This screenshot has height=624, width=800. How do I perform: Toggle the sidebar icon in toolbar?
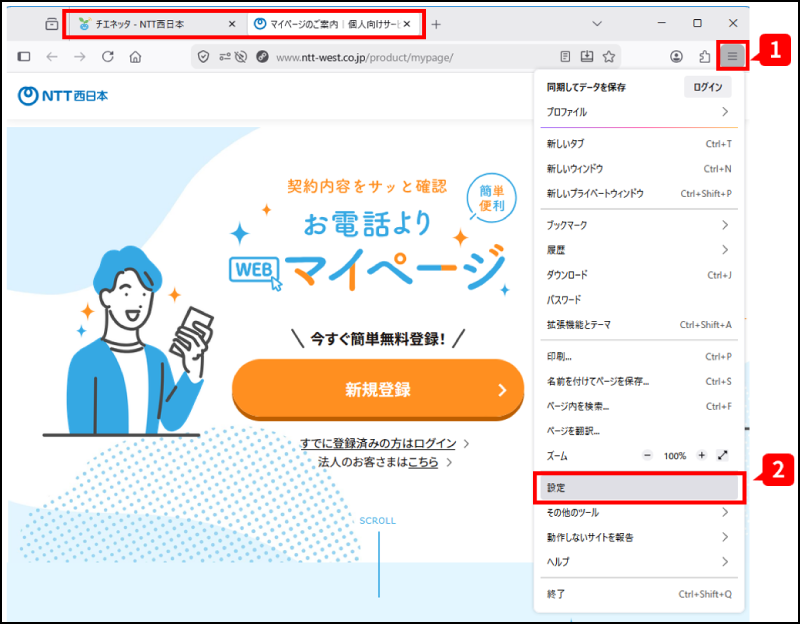[x=24, y=57]
